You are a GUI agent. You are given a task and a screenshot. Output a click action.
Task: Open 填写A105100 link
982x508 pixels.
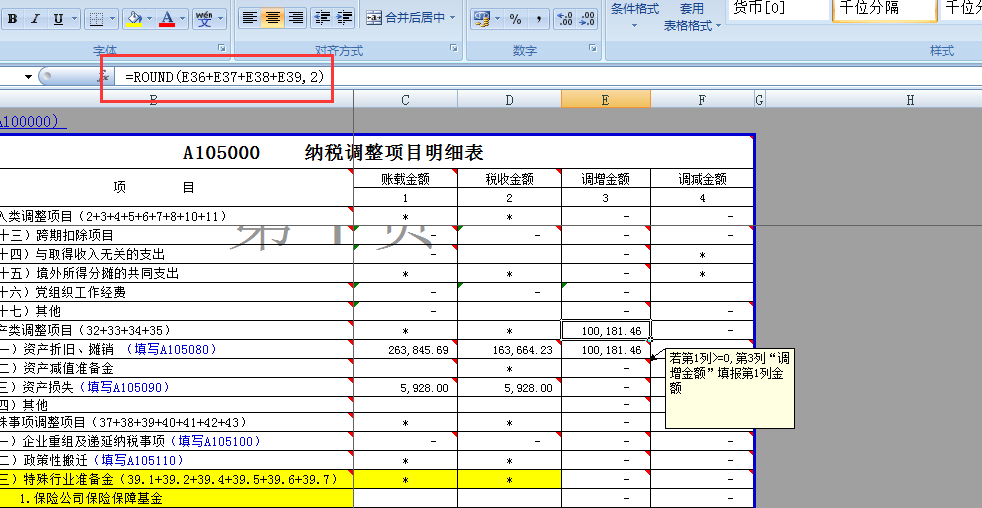[215, 442]
